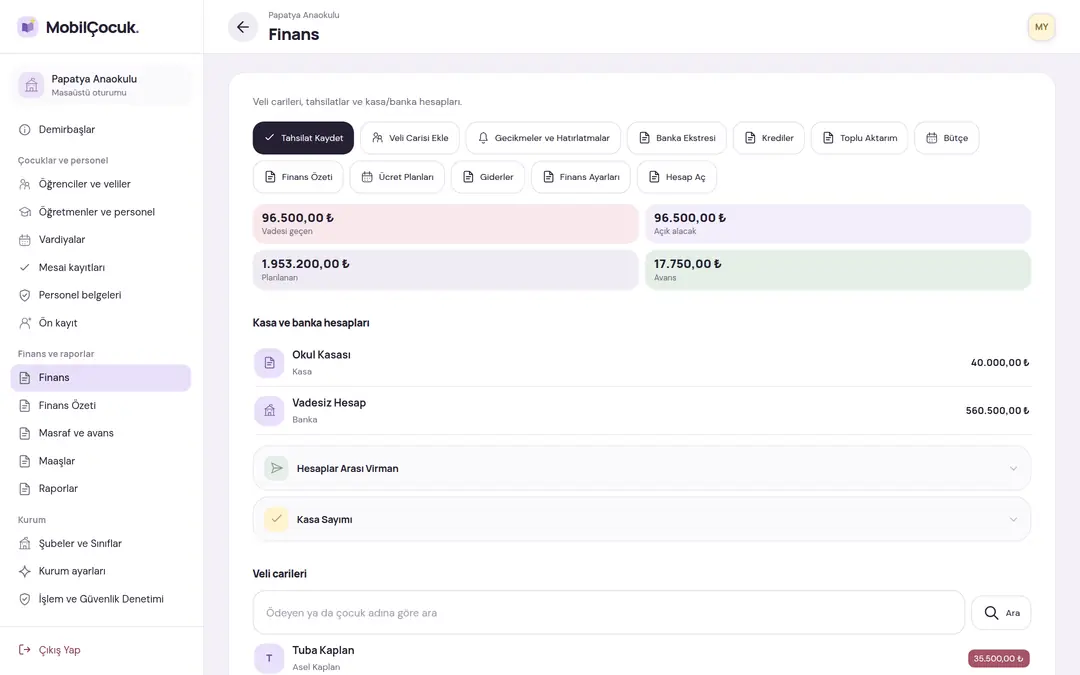Viewport: 1080px width, 675px height.
Task: Click the Kasa Sayımı check icon
Action: tap(276, 519)
